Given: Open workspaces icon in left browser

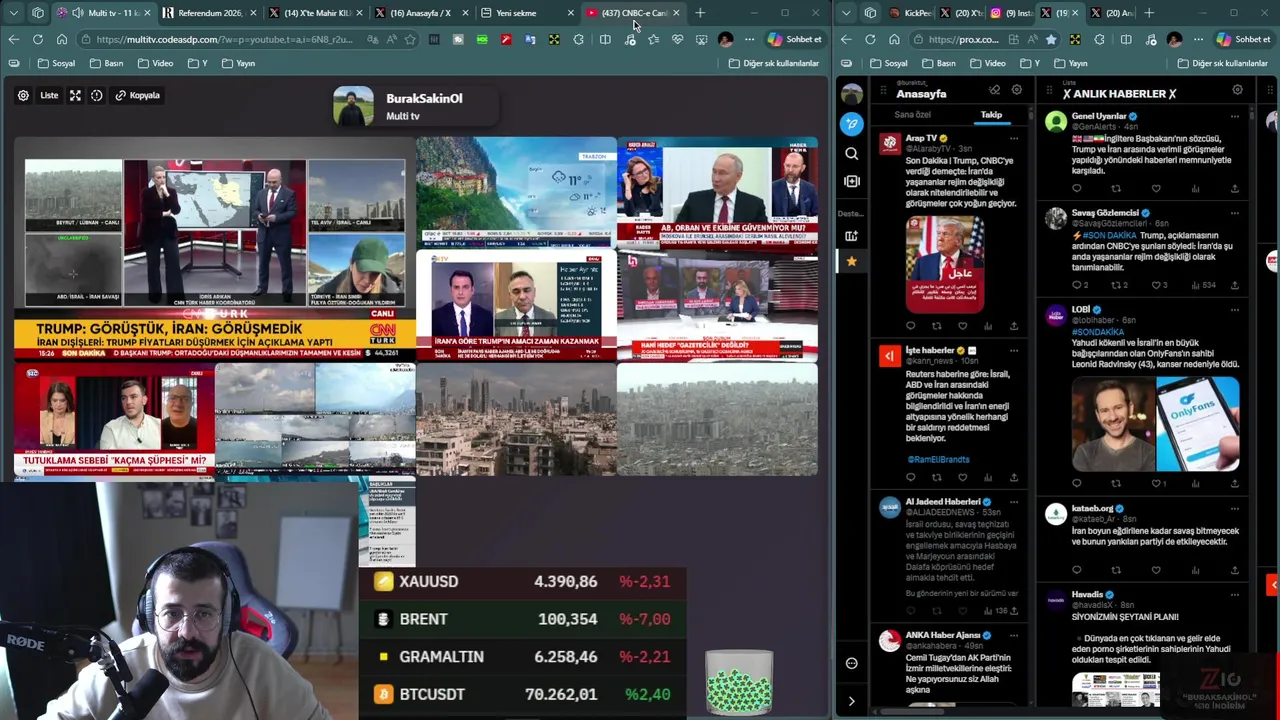Looking at the screenshot, I should (x=38, y=13).
